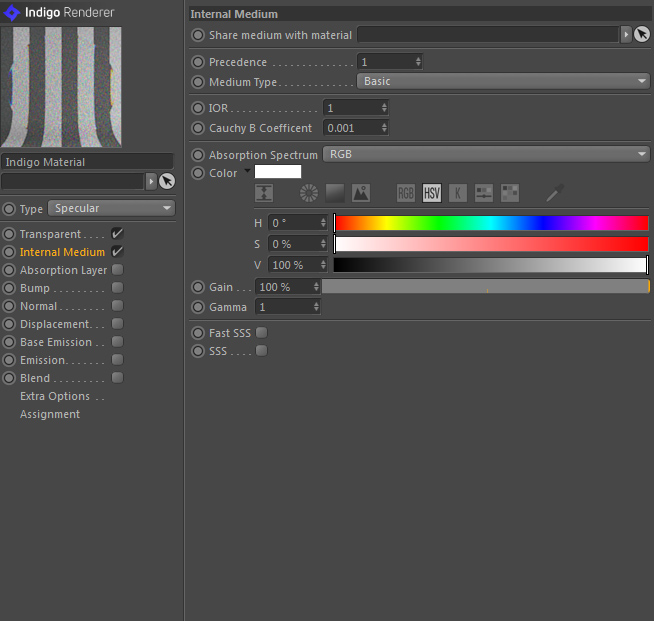The width and height of the screenshot is (654, 621).
Task: Open the Extra Options channel
Action: (55, 396)
